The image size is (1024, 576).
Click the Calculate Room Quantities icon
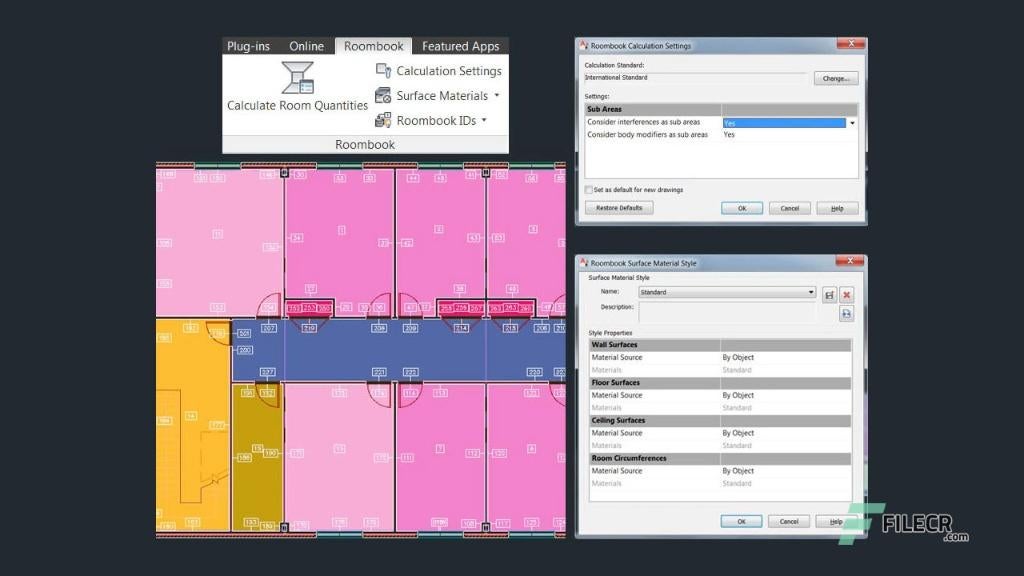coord(297,79)
